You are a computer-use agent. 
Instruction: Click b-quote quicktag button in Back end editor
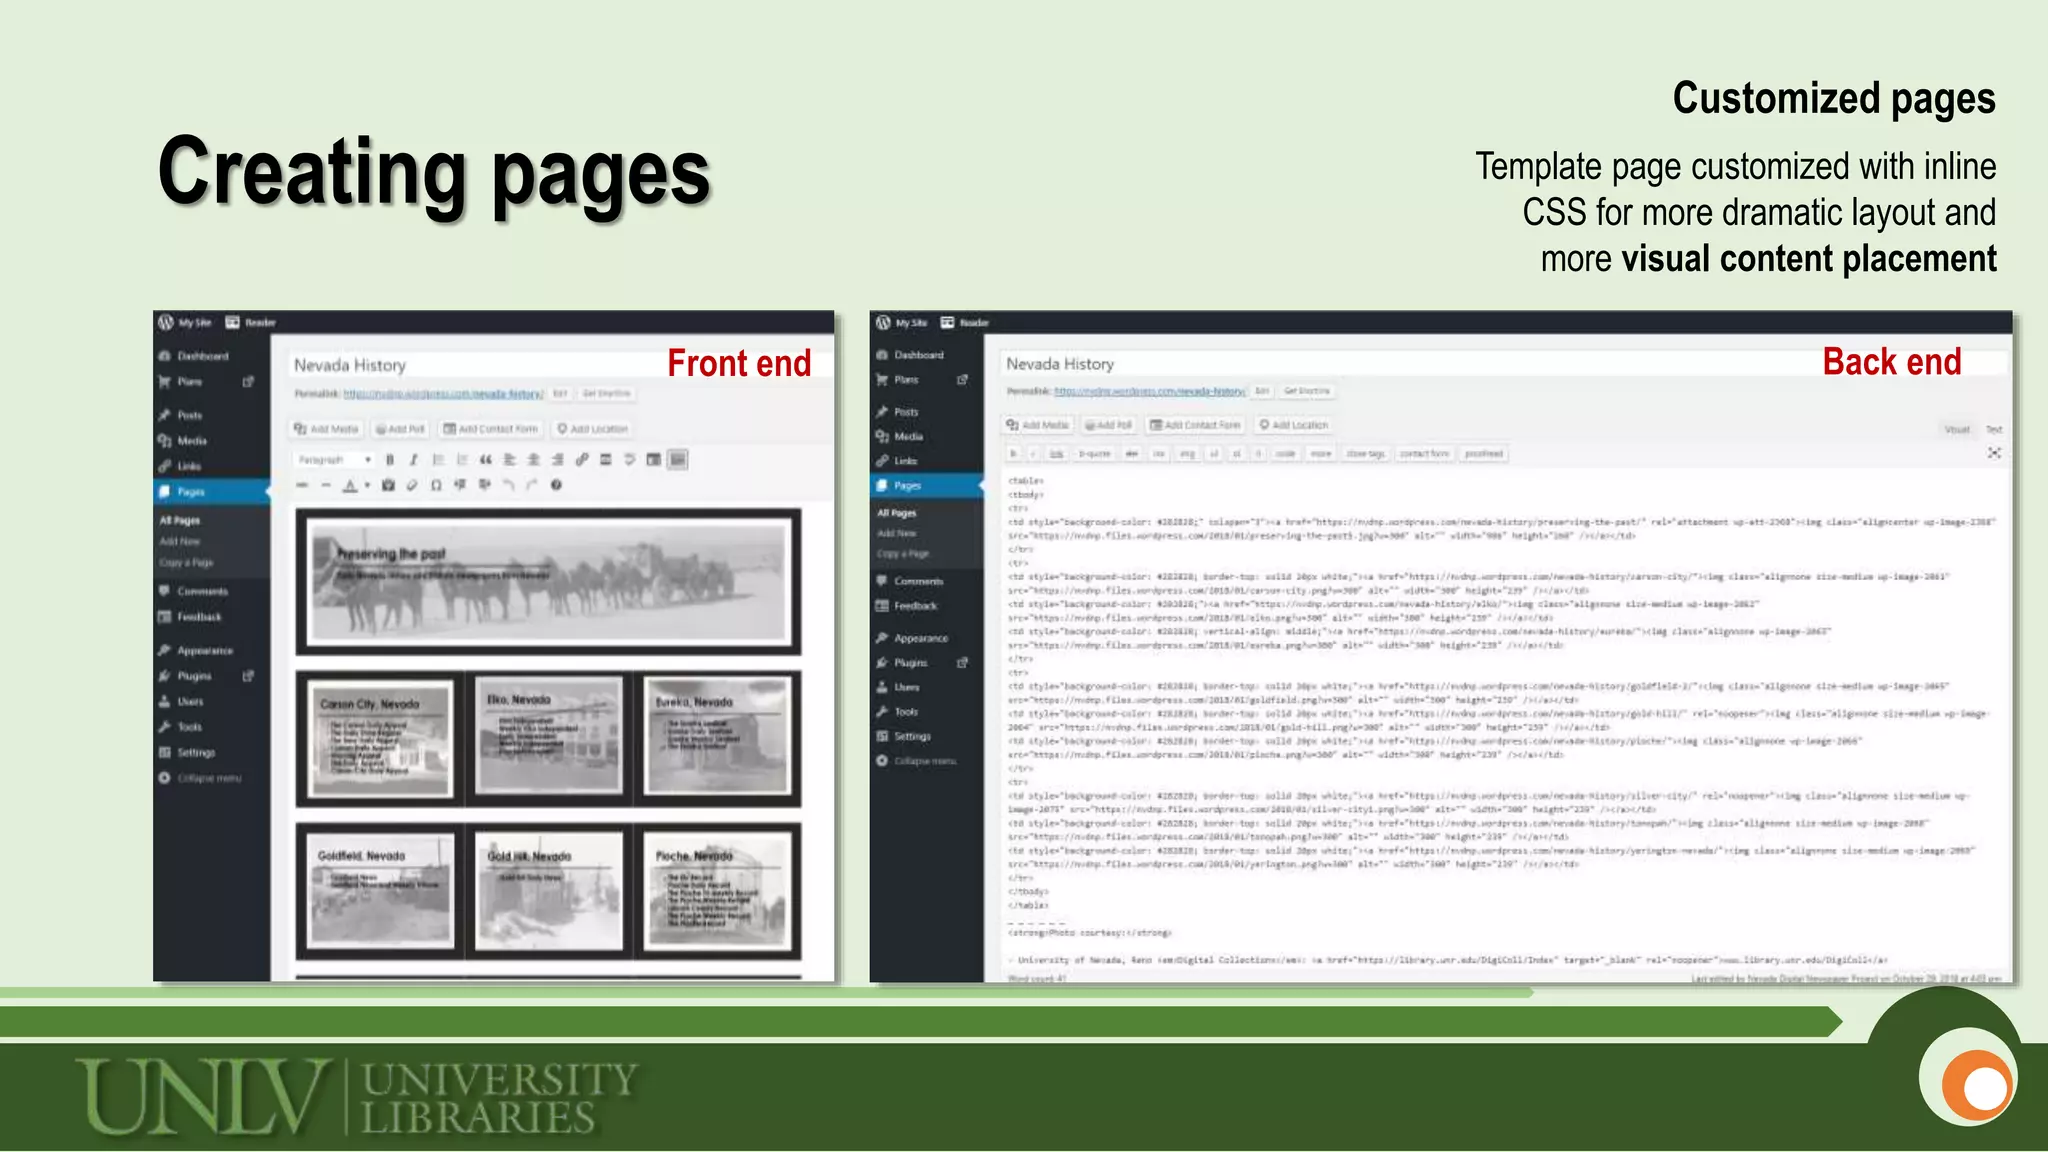click(x=1094, y=454)
